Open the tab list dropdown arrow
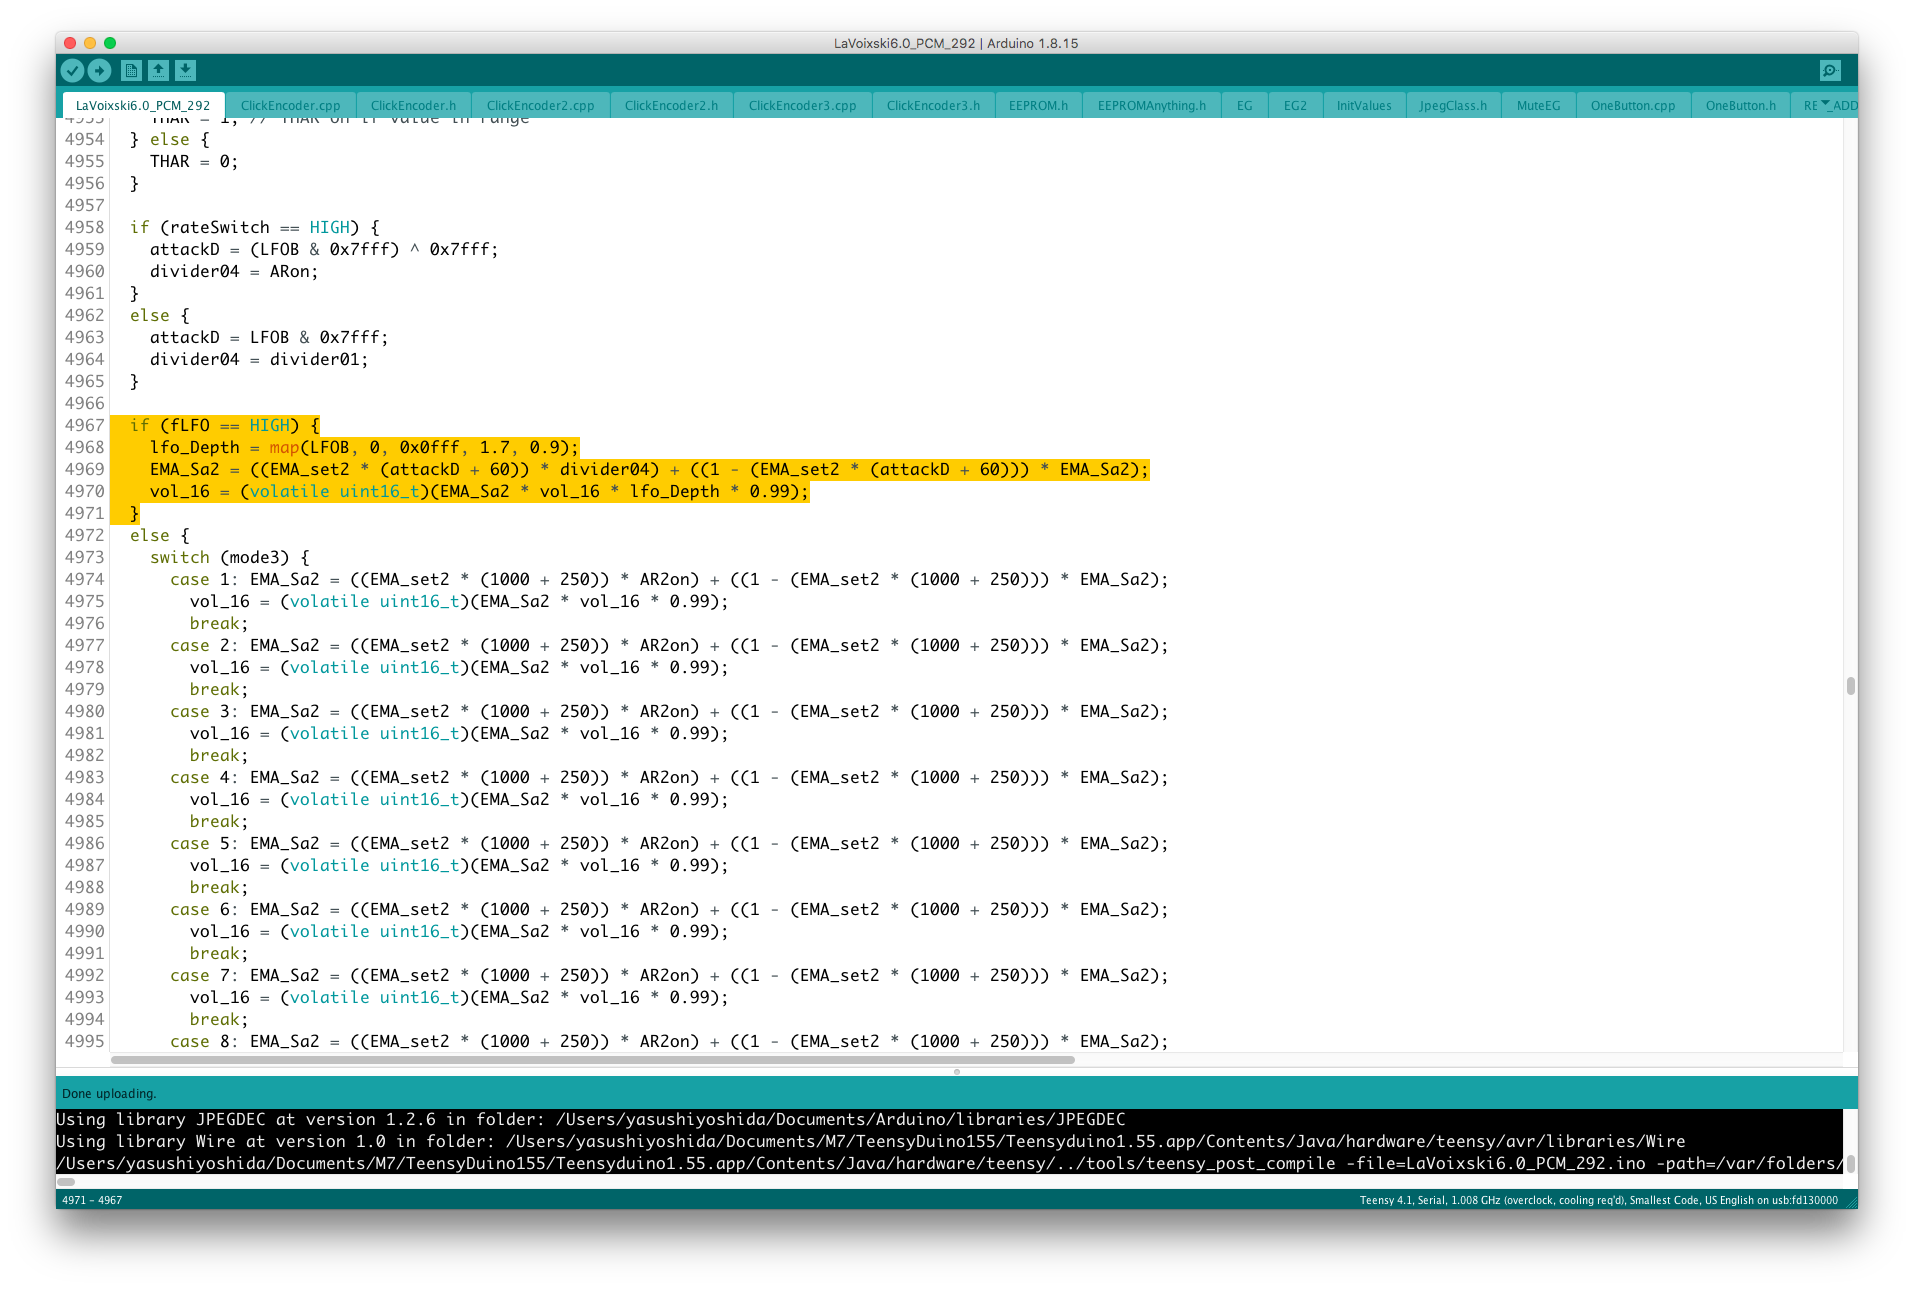 pos(1825,103)
